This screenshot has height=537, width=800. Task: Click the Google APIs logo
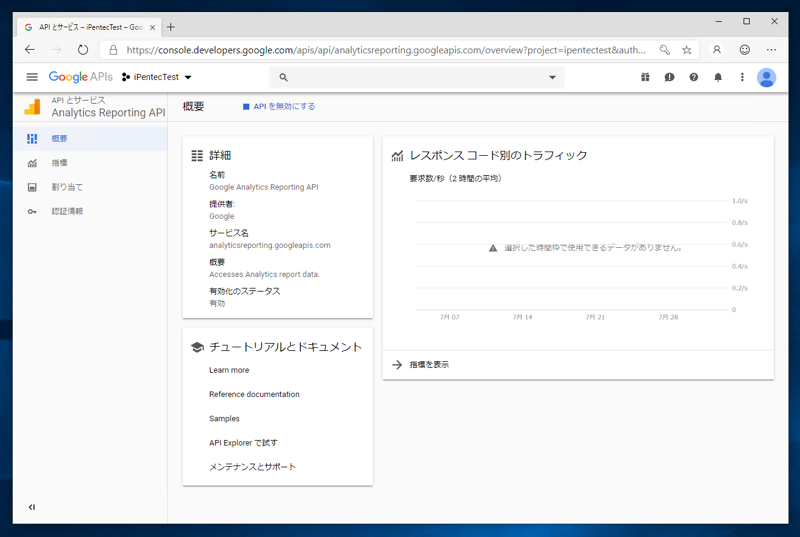coord(81,77)
